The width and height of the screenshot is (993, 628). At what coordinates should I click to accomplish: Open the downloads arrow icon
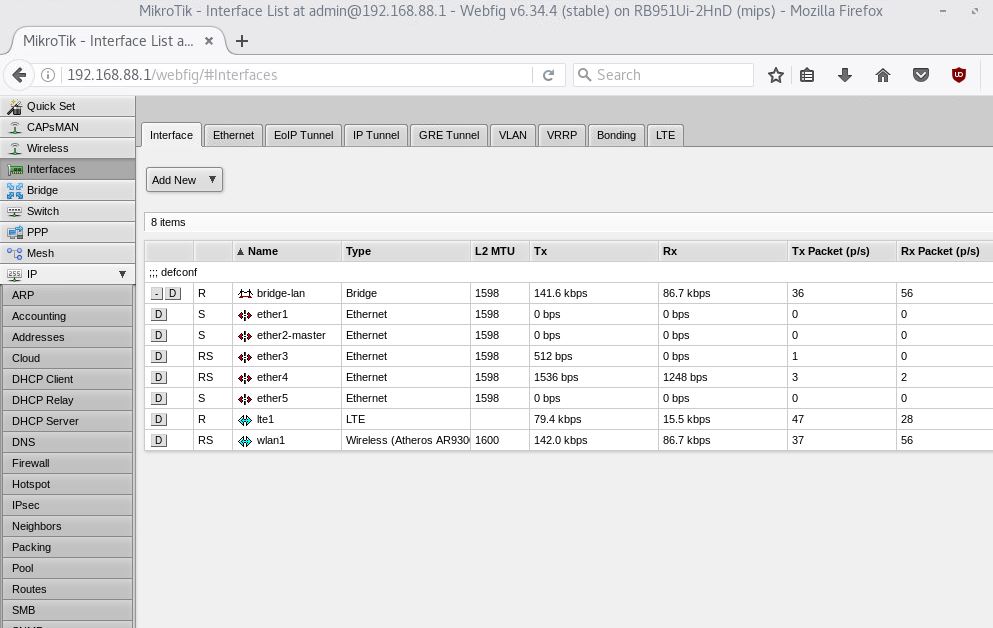tap(845, 75)
